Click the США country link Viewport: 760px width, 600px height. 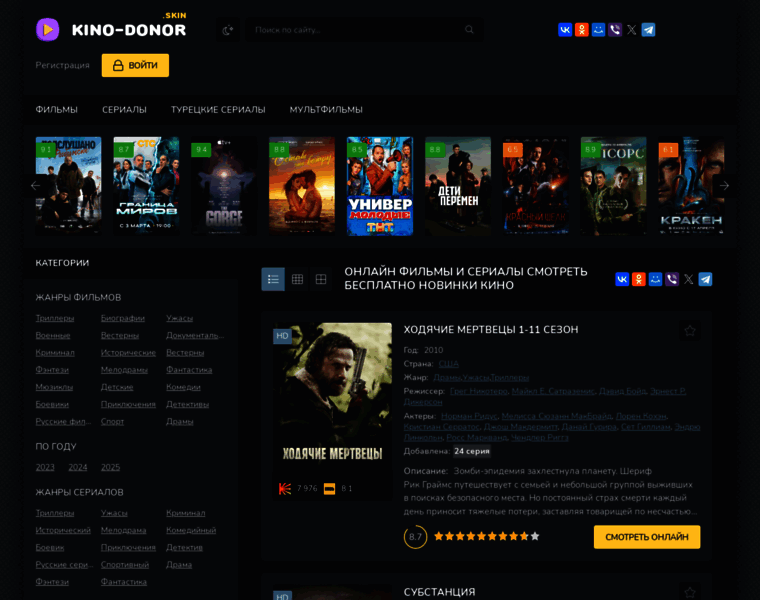[x=448, y=364]
